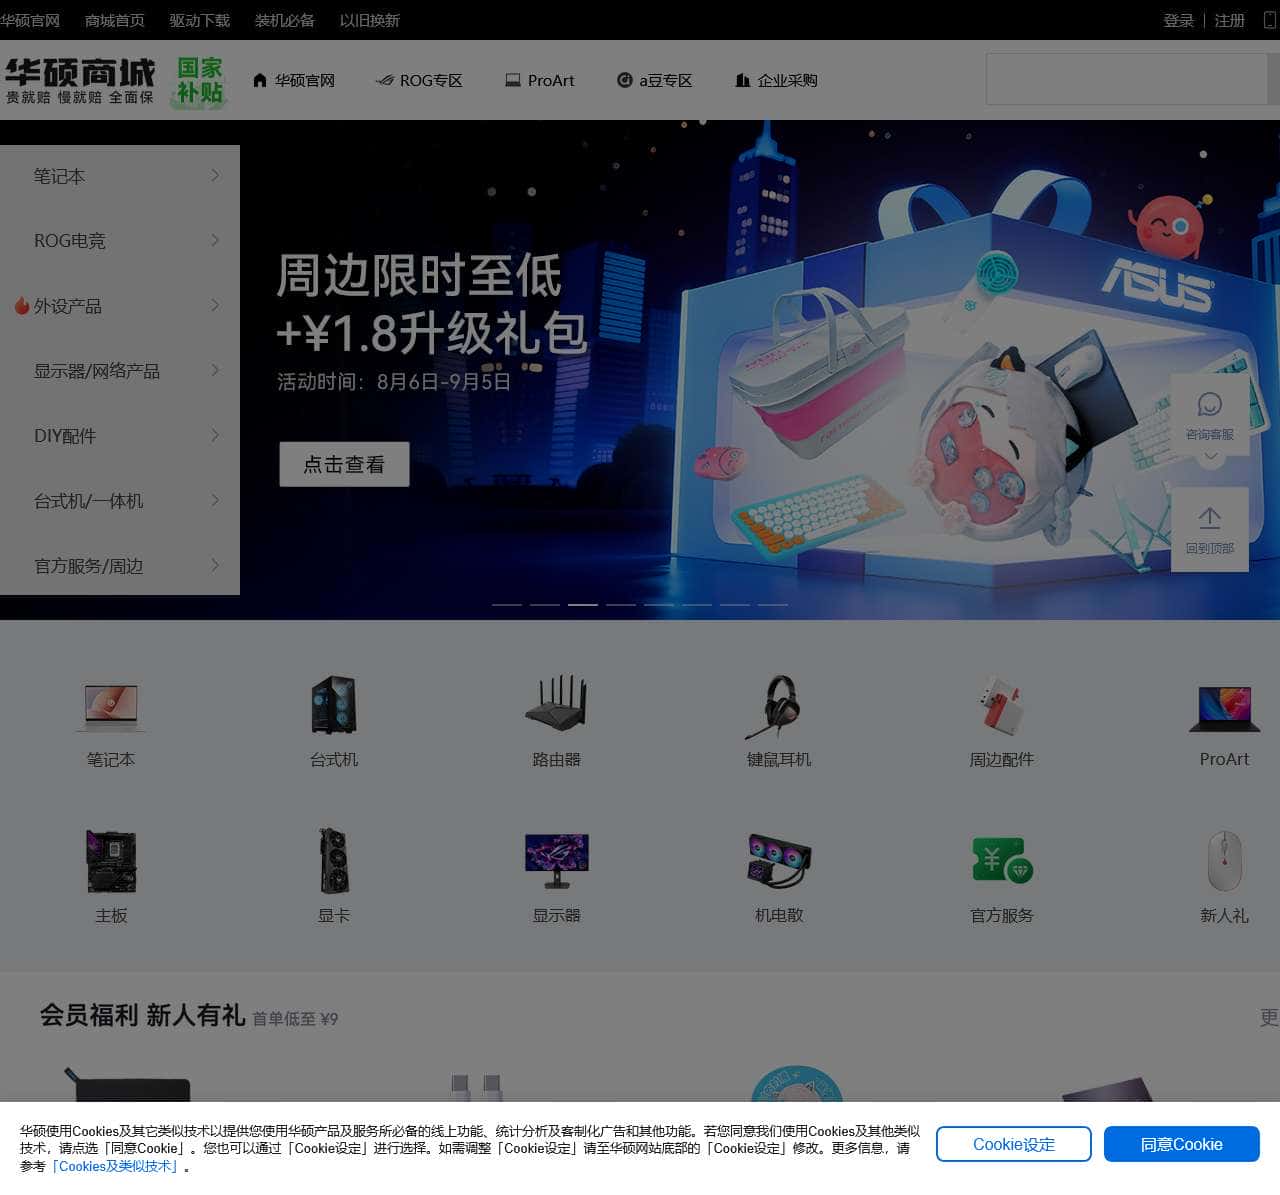Expand the ROG电竞 sidebar category
Image resolution: width=1280 pixels, height=1195 pixels.
120,241
